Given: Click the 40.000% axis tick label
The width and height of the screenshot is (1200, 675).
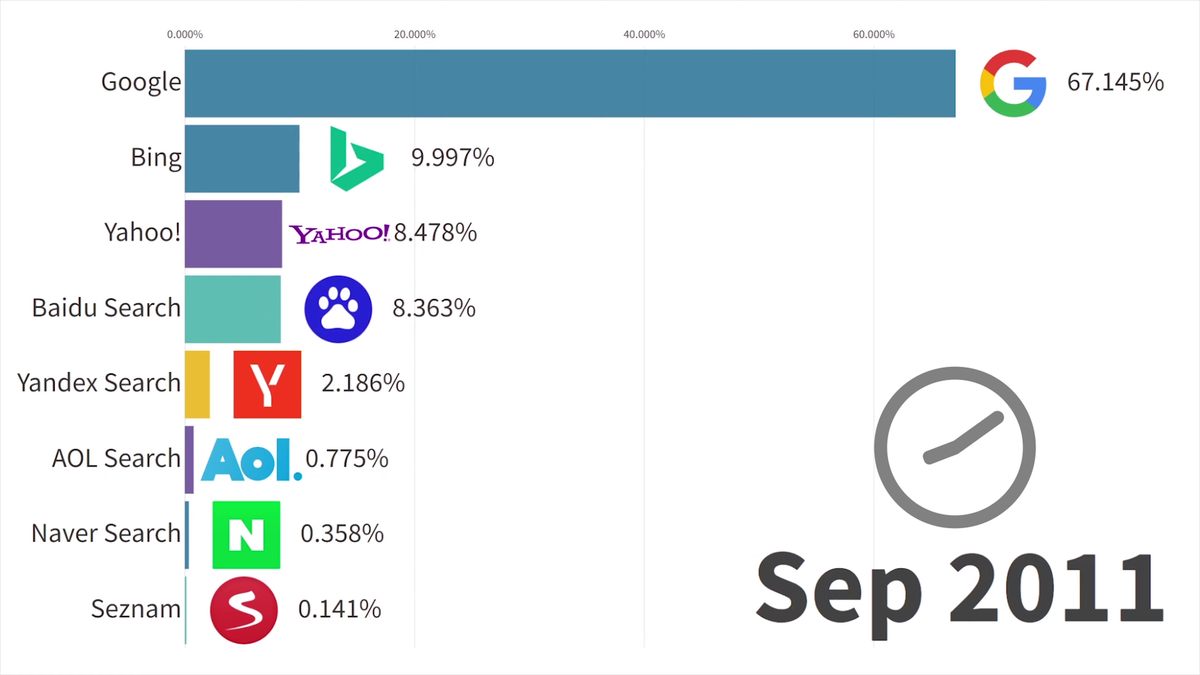Looking at the screenshot, I should click(644, 34).
